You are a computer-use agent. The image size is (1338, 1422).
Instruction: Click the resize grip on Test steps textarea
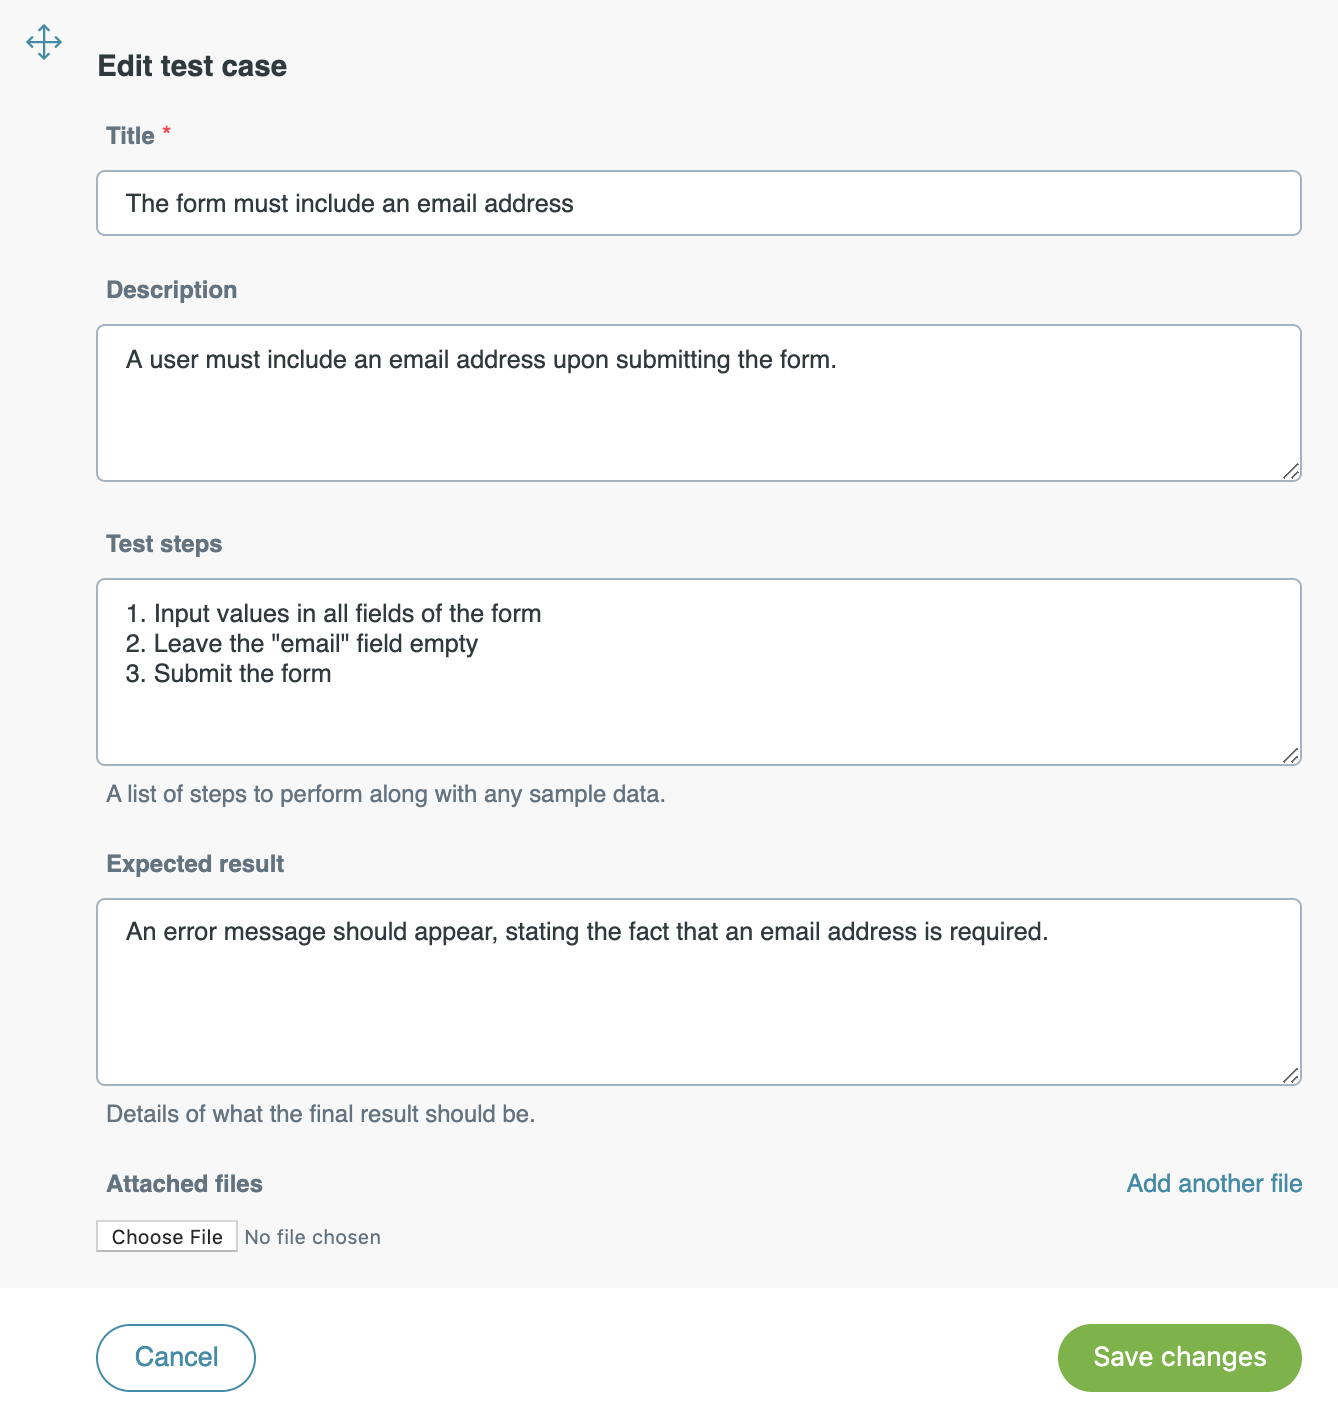[1292, 755]
